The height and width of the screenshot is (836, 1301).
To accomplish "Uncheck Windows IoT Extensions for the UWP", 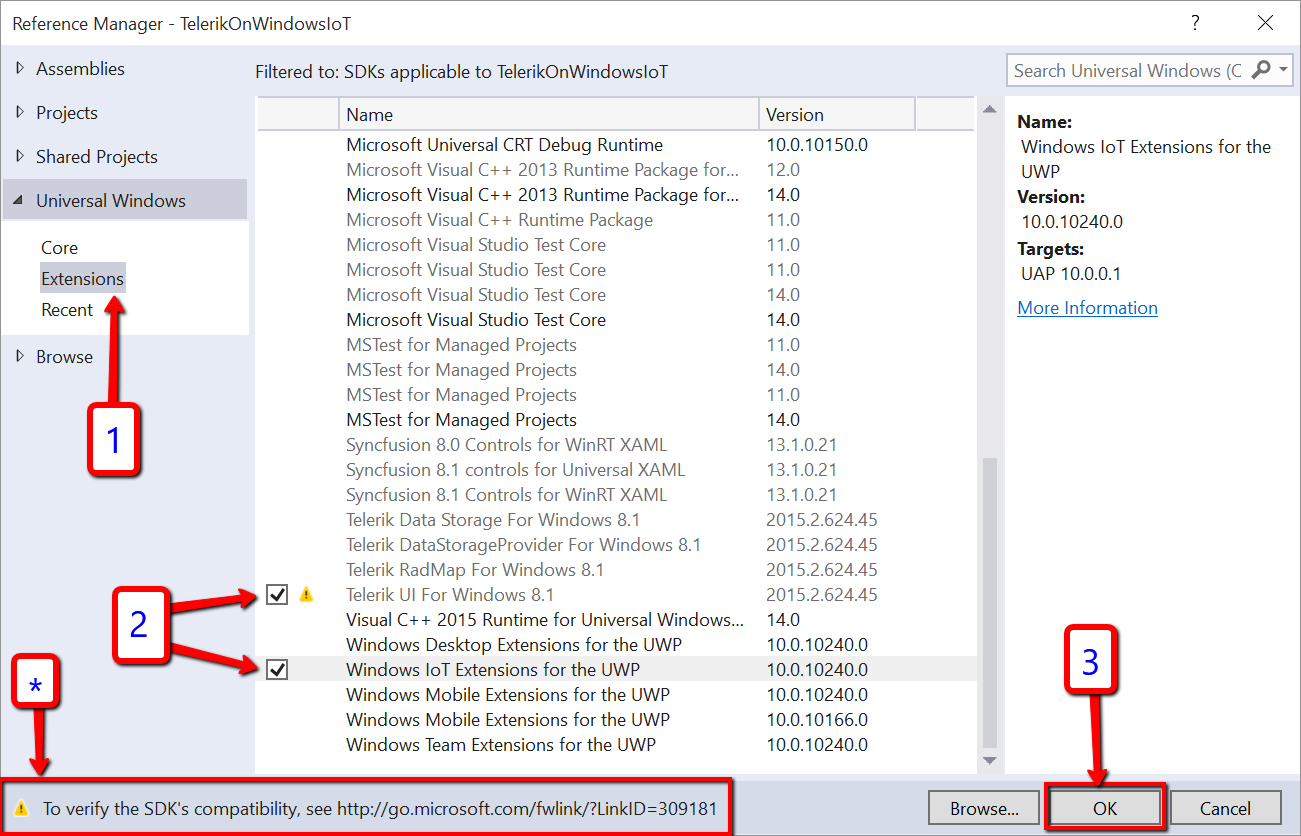I will [x=278, y=670].
